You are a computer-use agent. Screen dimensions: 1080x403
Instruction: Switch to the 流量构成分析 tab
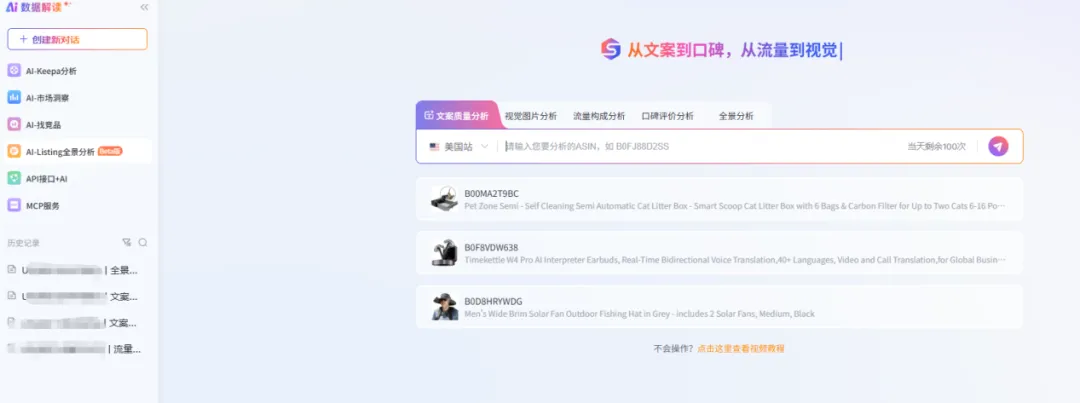pyautogui.click(x=599, y=116)
